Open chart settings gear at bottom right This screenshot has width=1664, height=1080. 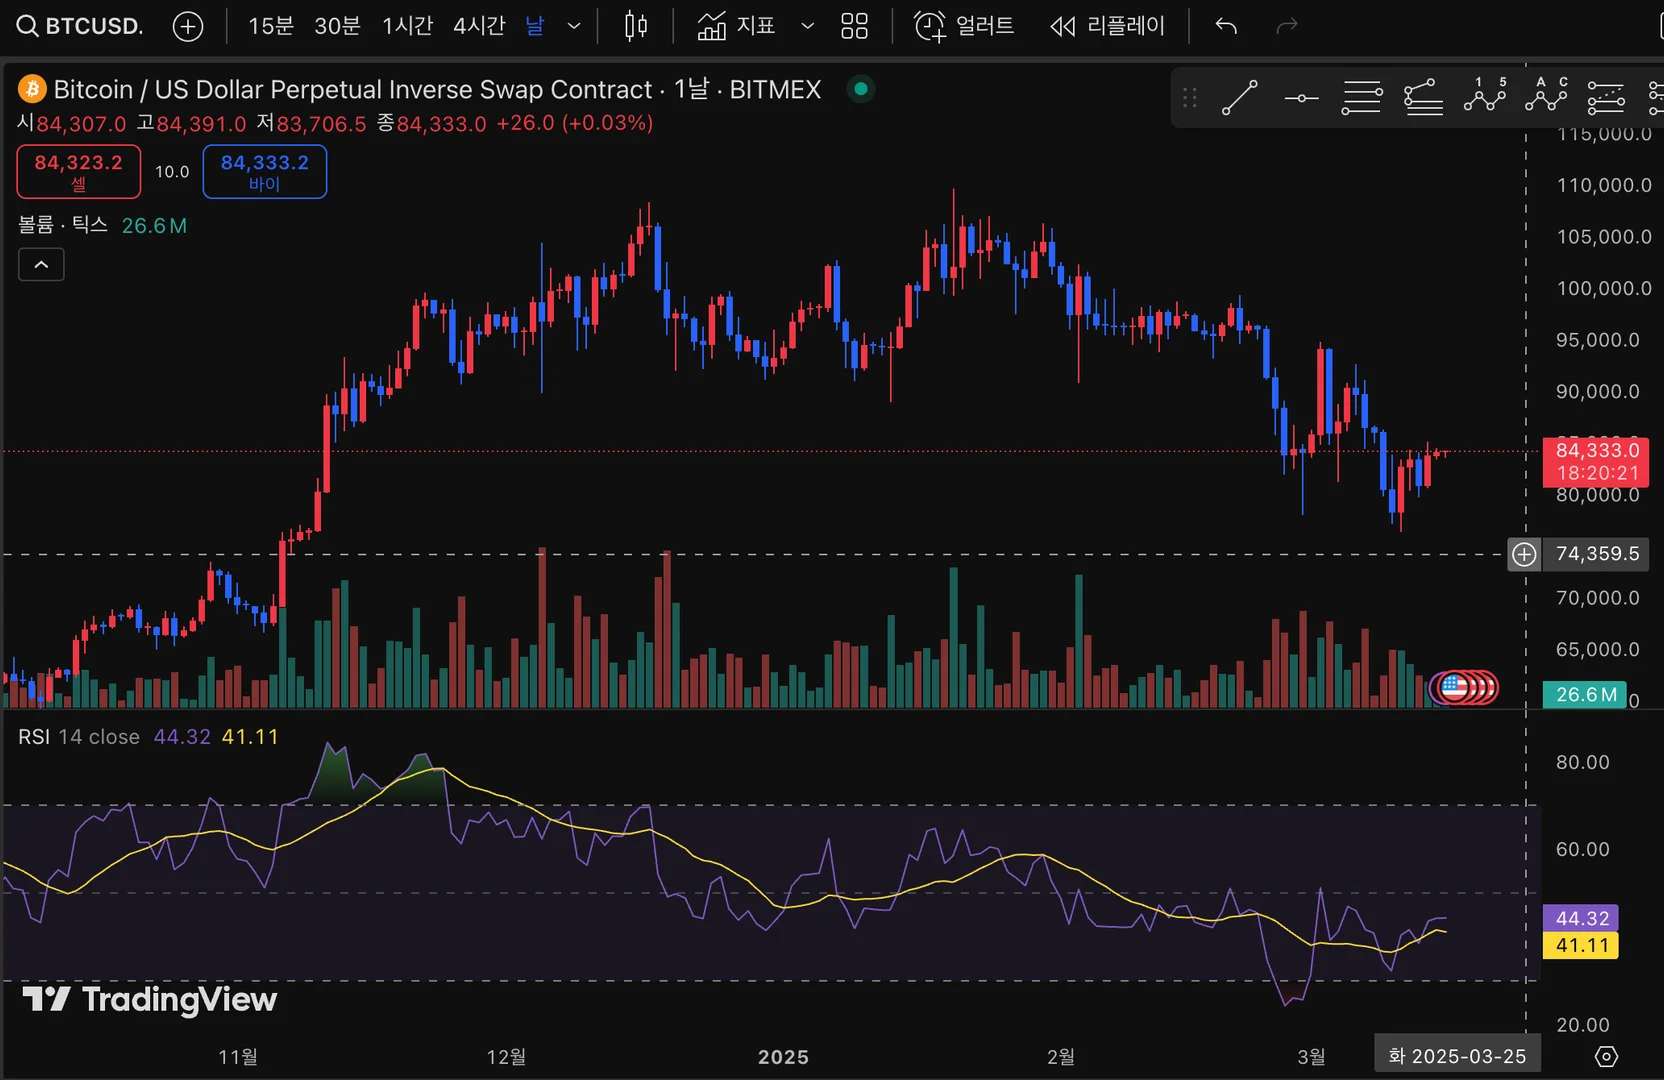click(1606, 1056)
